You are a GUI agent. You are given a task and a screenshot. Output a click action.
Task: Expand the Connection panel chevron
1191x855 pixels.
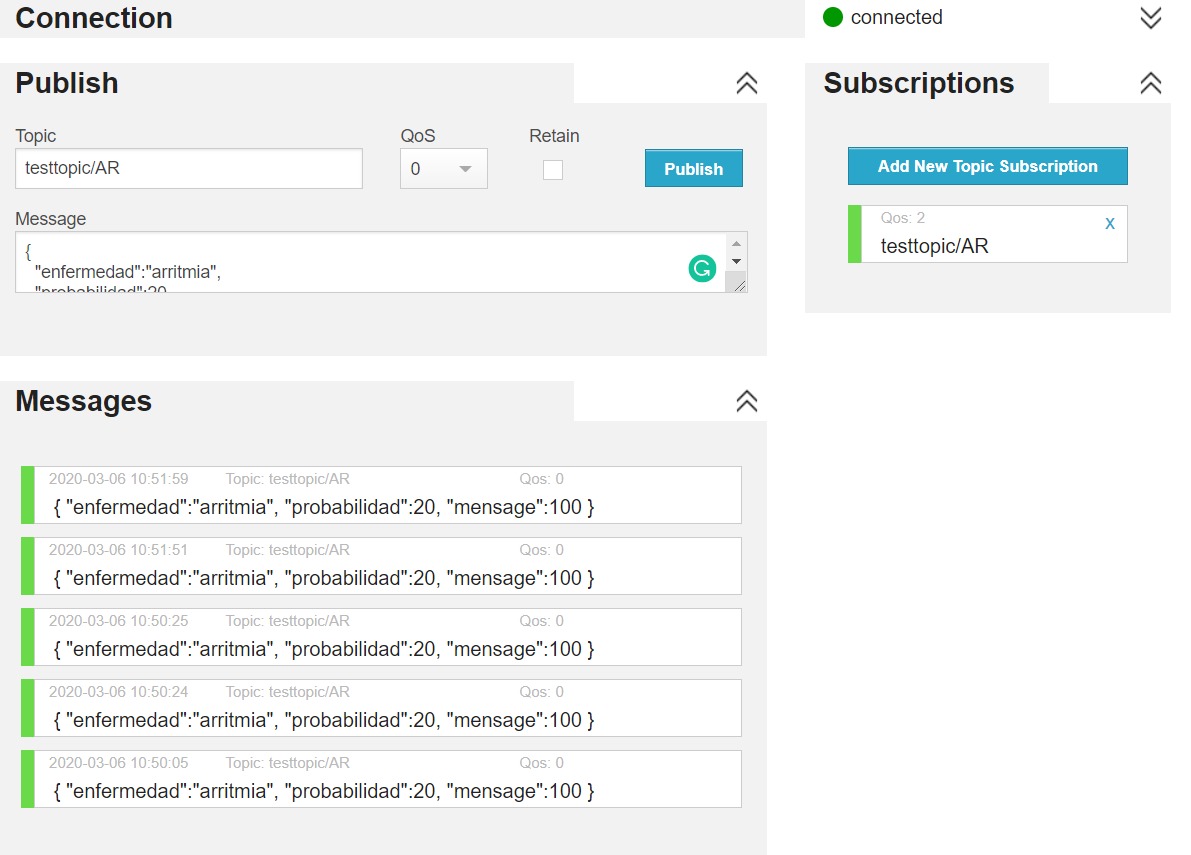(1151, 17)
